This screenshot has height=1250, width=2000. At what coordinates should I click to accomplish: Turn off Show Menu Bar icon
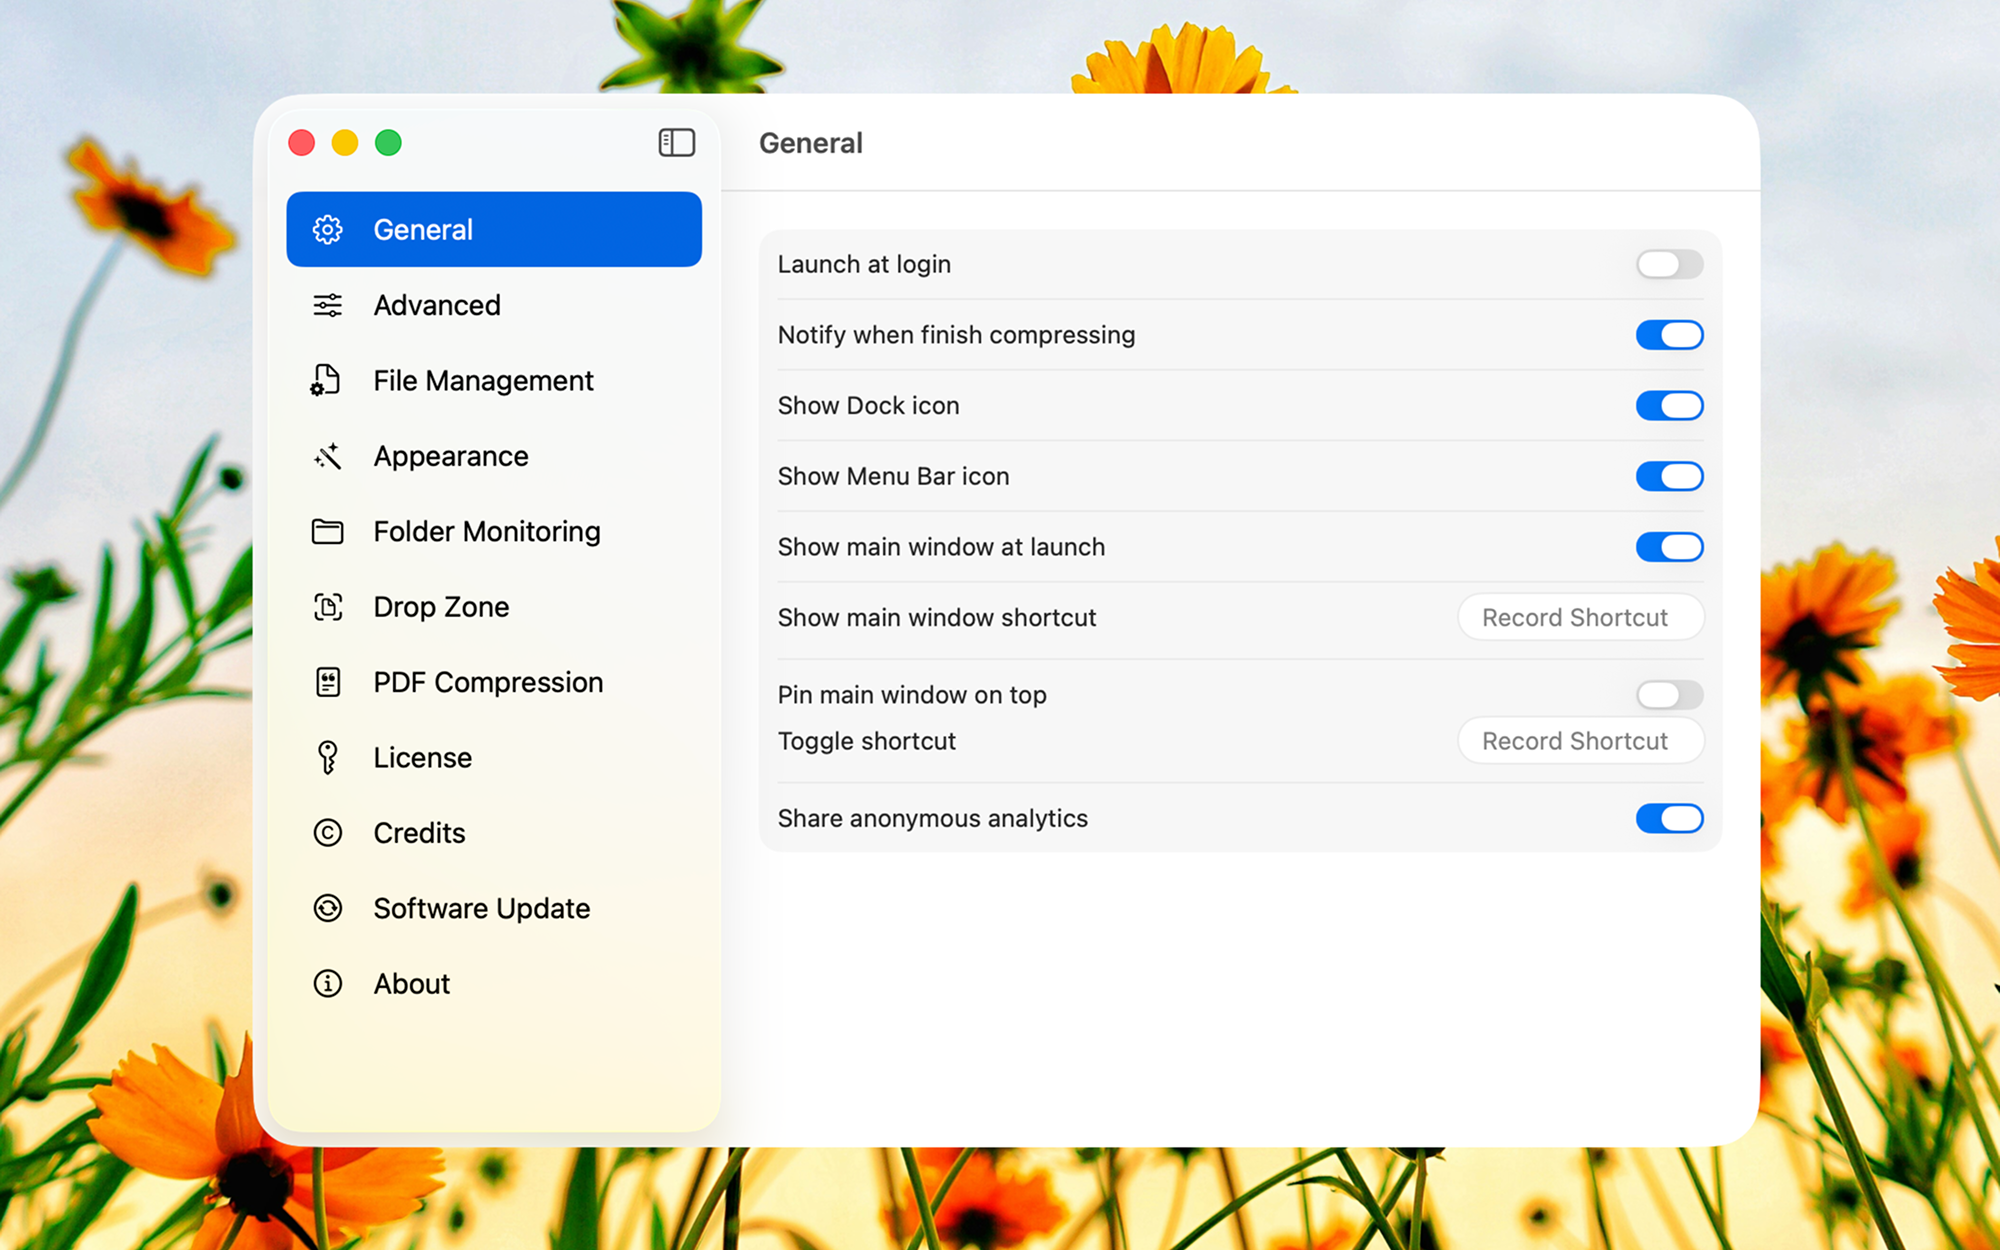pyautogui.click(x=1668, y=476)
